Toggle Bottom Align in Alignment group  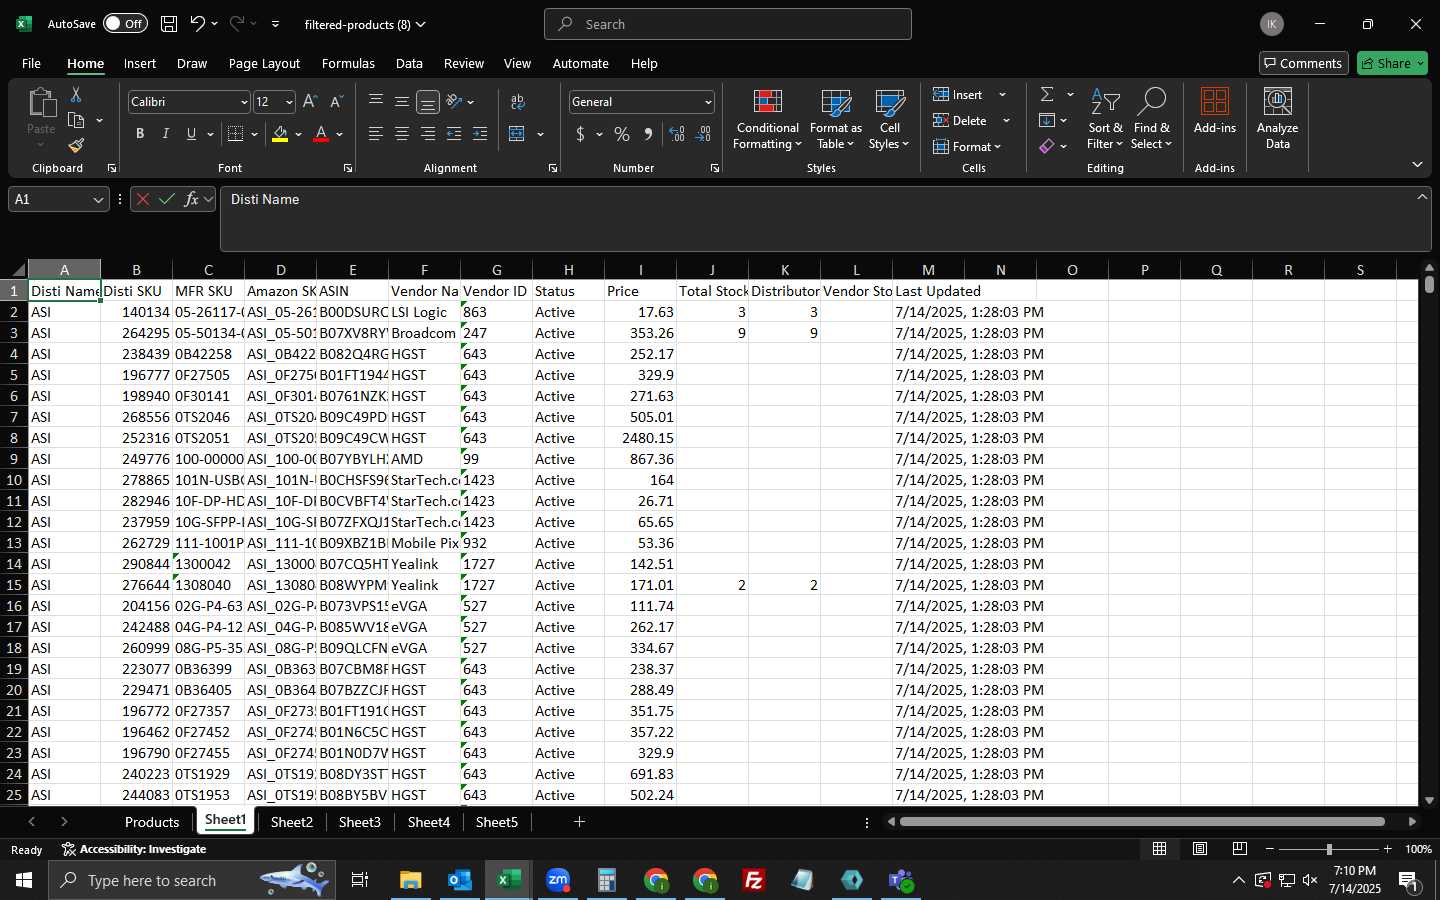[x=428, y=101]
